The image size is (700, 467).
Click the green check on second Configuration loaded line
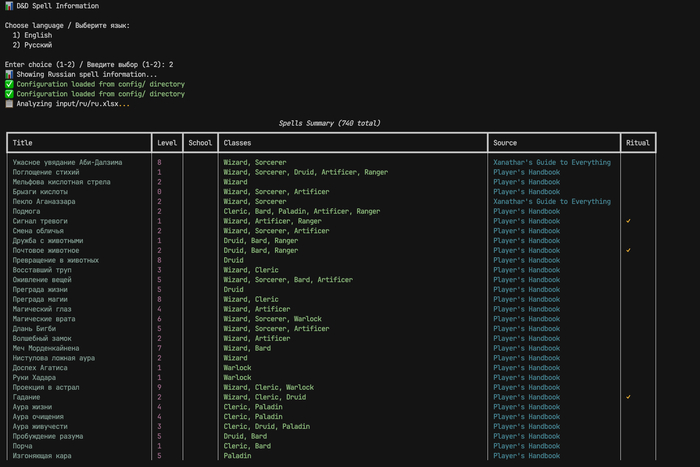click(9, 94)
